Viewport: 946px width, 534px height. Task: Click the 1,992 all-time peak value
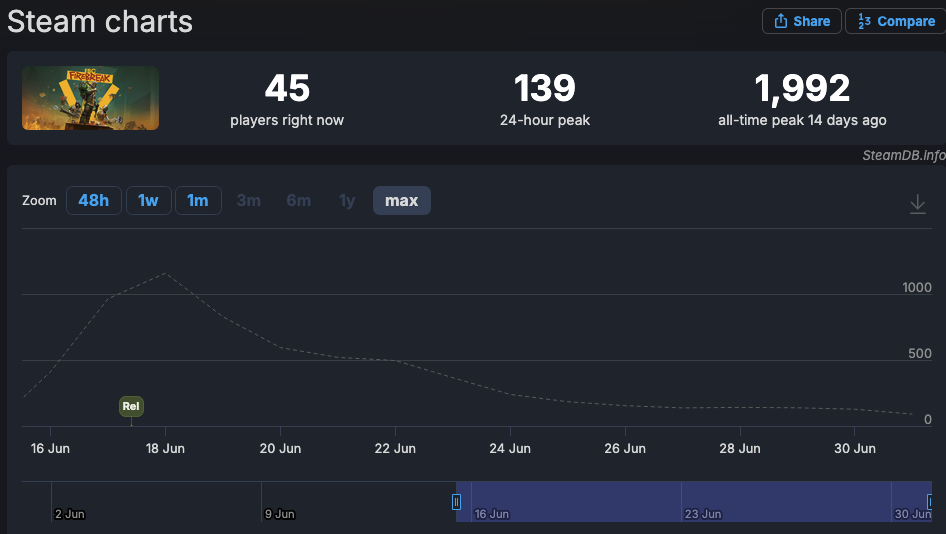point(802,88)
